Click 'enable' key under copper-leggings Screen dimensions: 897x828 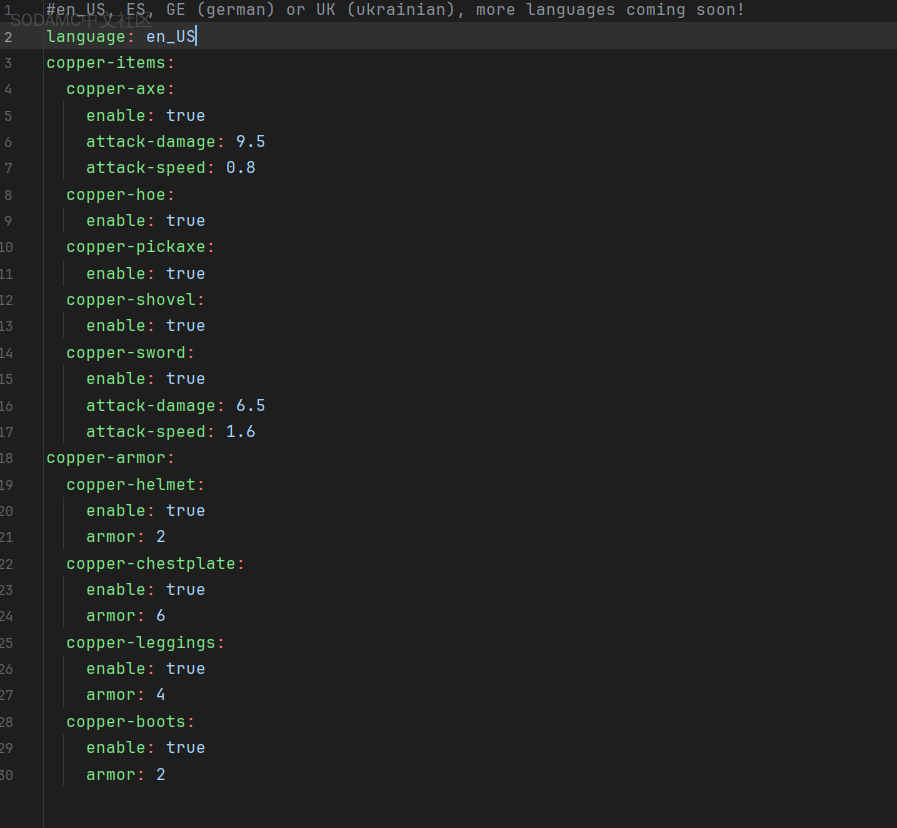point(116,669)
